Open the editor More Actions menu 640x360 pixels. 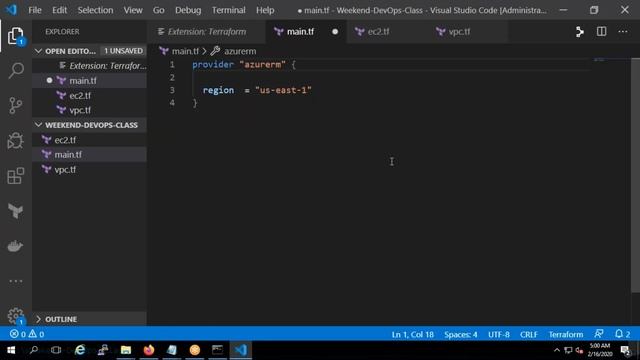click(x=623, y=32)
